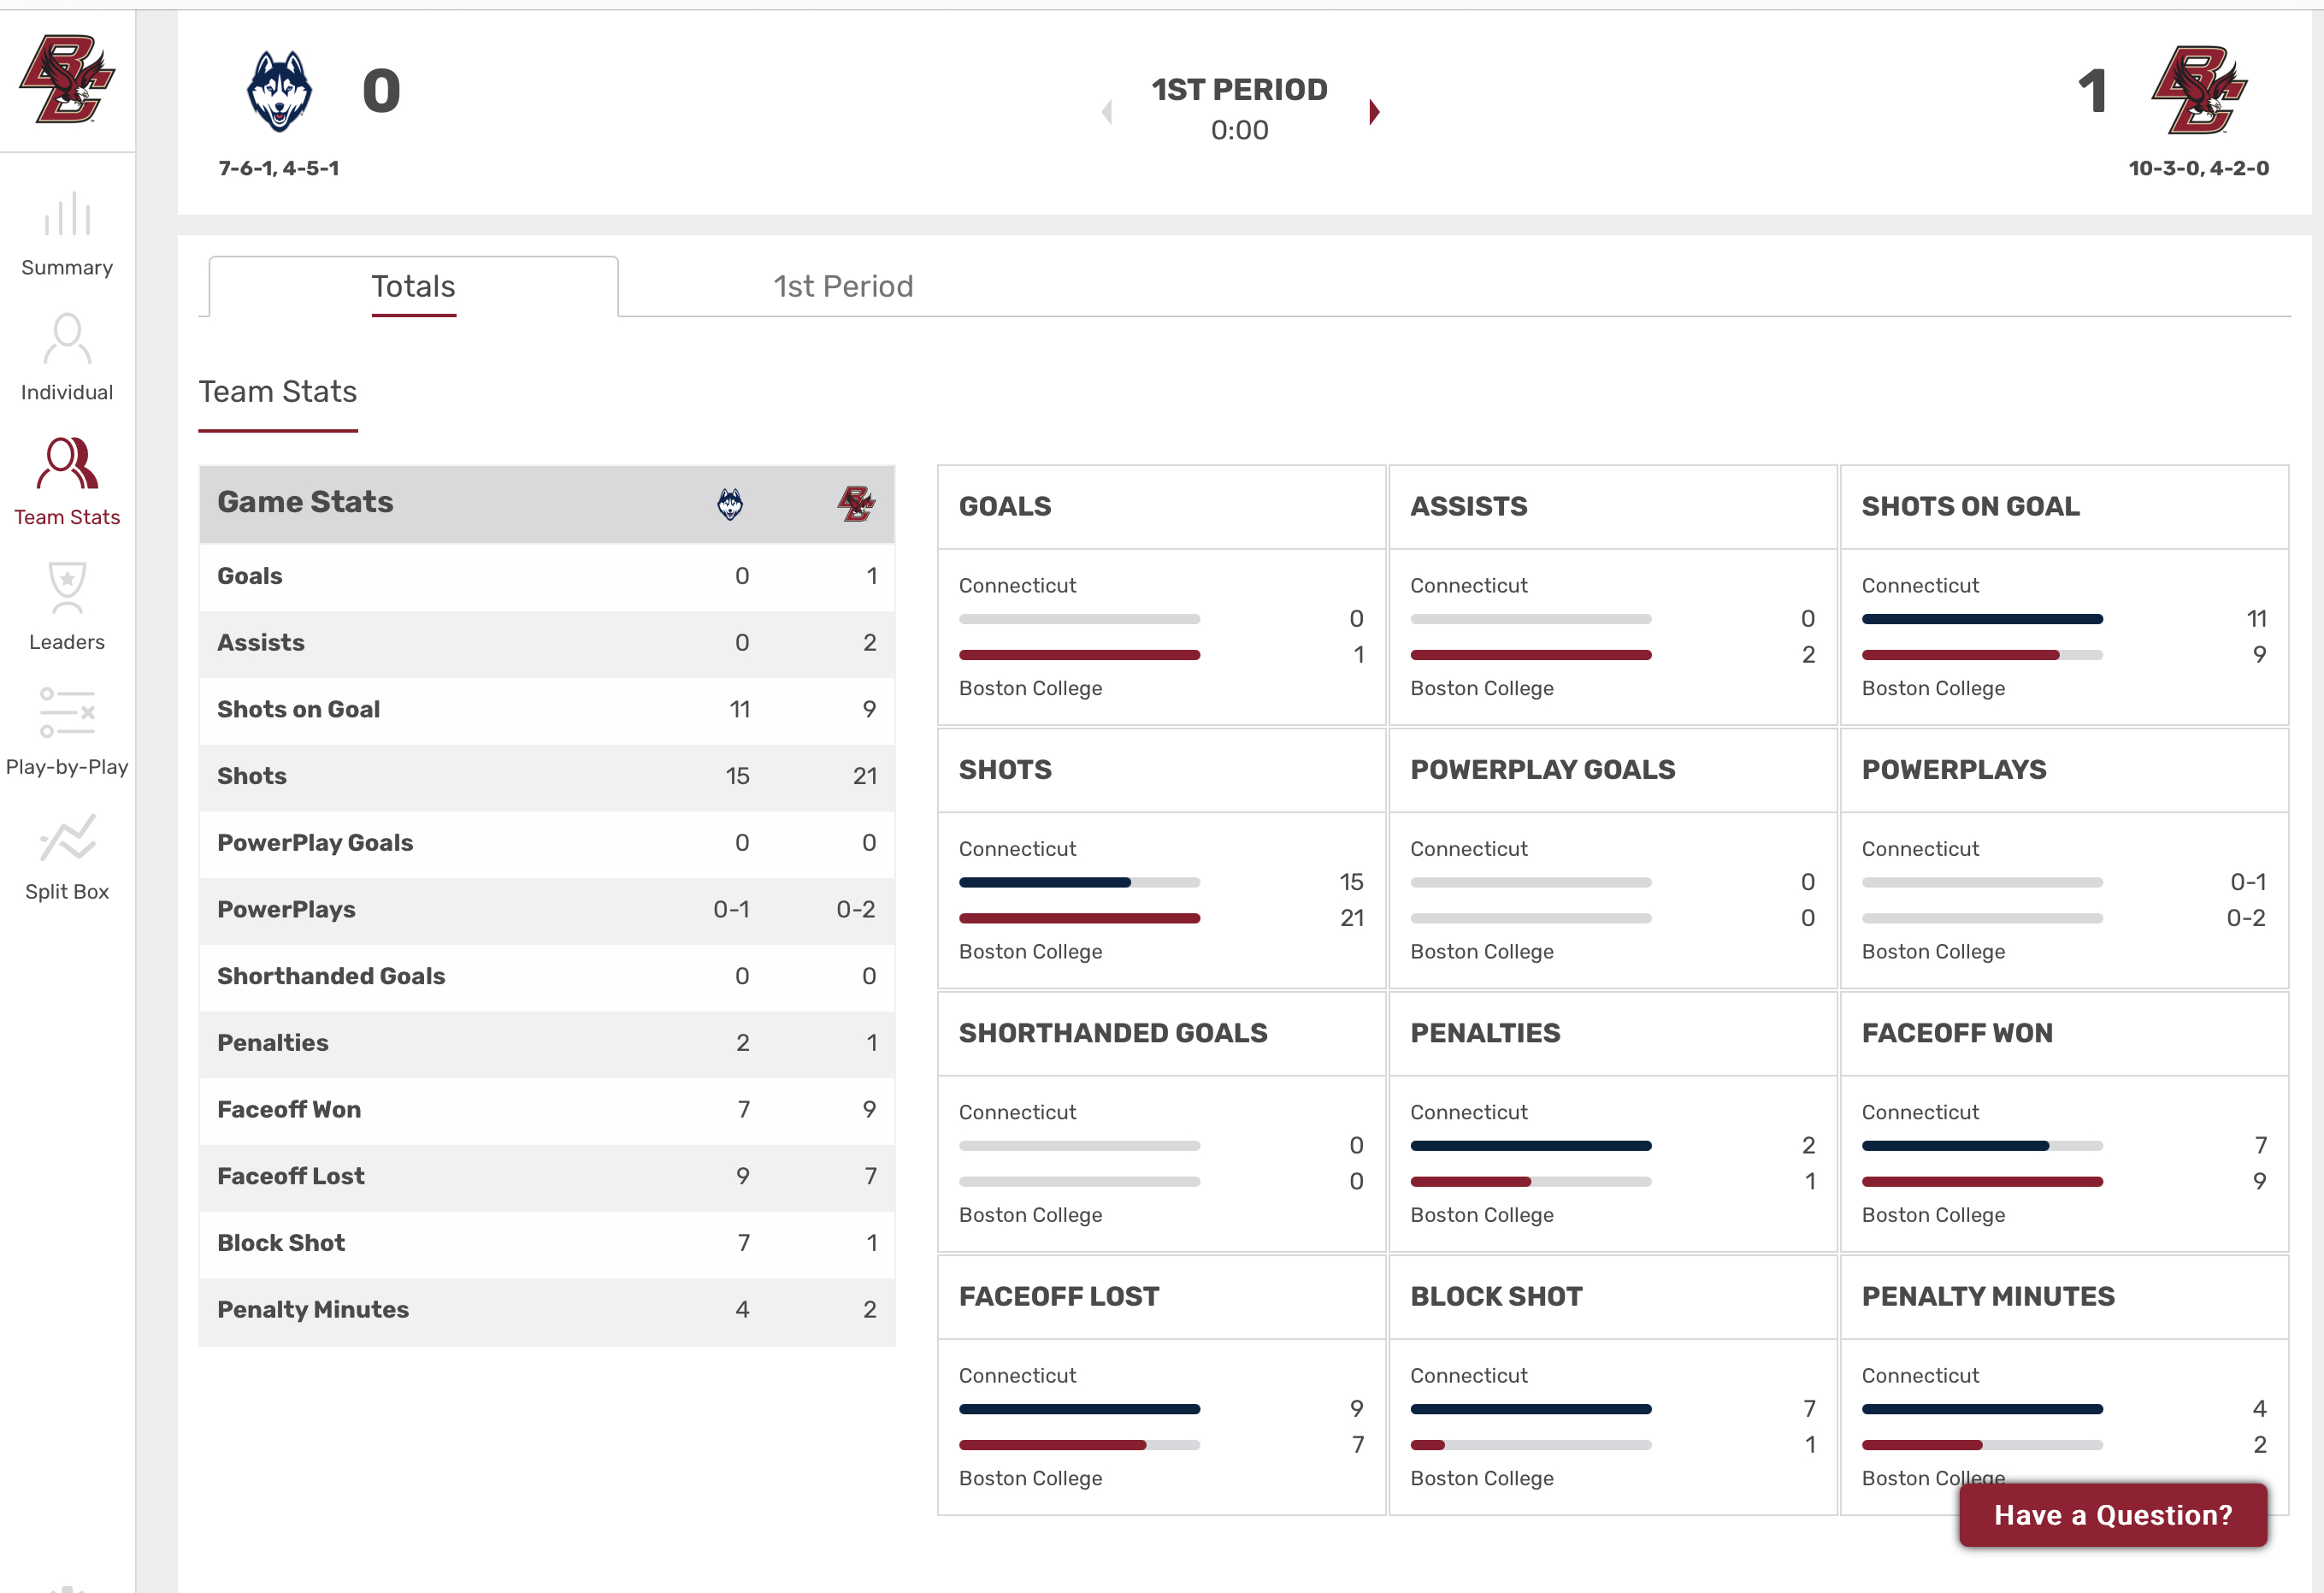Switch to the Totals tab
Viewport: 2324px width, 1593px height.
(x=413, y=287)
